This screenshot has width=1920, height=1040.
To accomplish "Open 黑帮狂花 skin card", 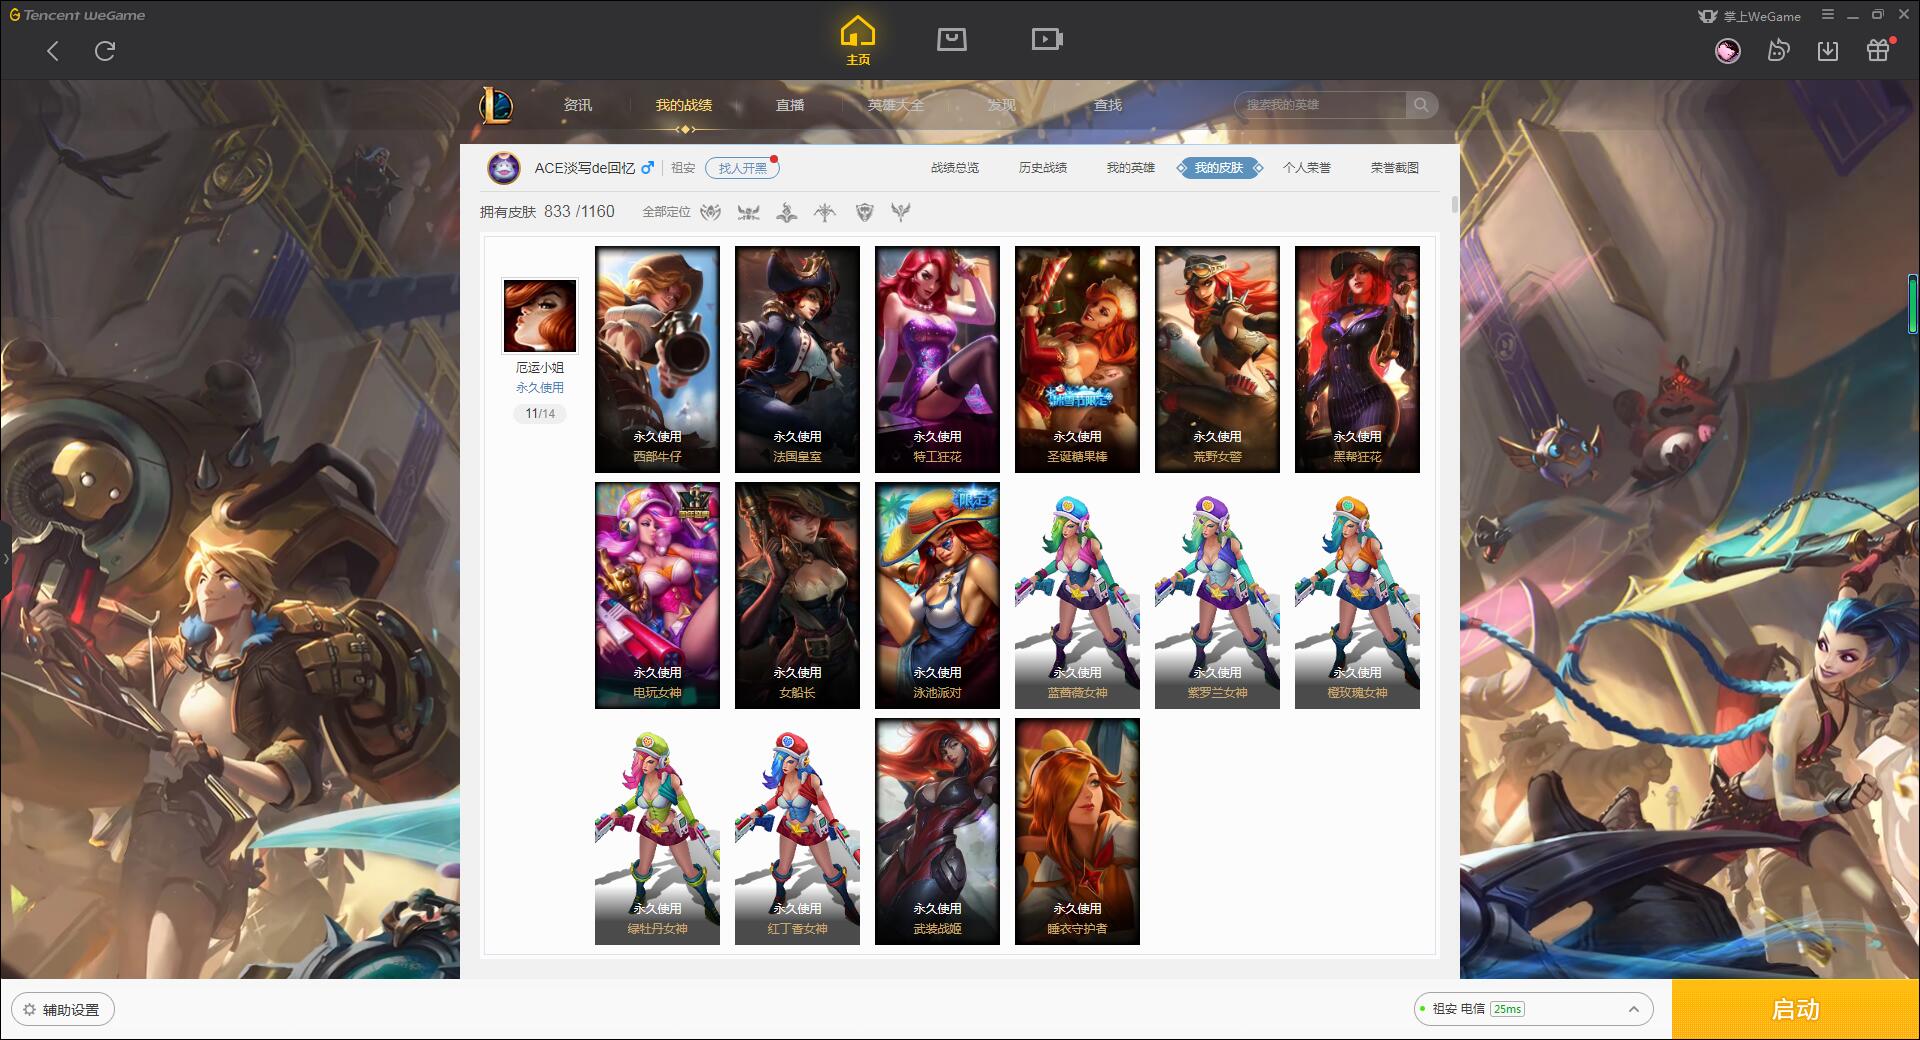I will pyautogui.click(x=1357, y=359).
